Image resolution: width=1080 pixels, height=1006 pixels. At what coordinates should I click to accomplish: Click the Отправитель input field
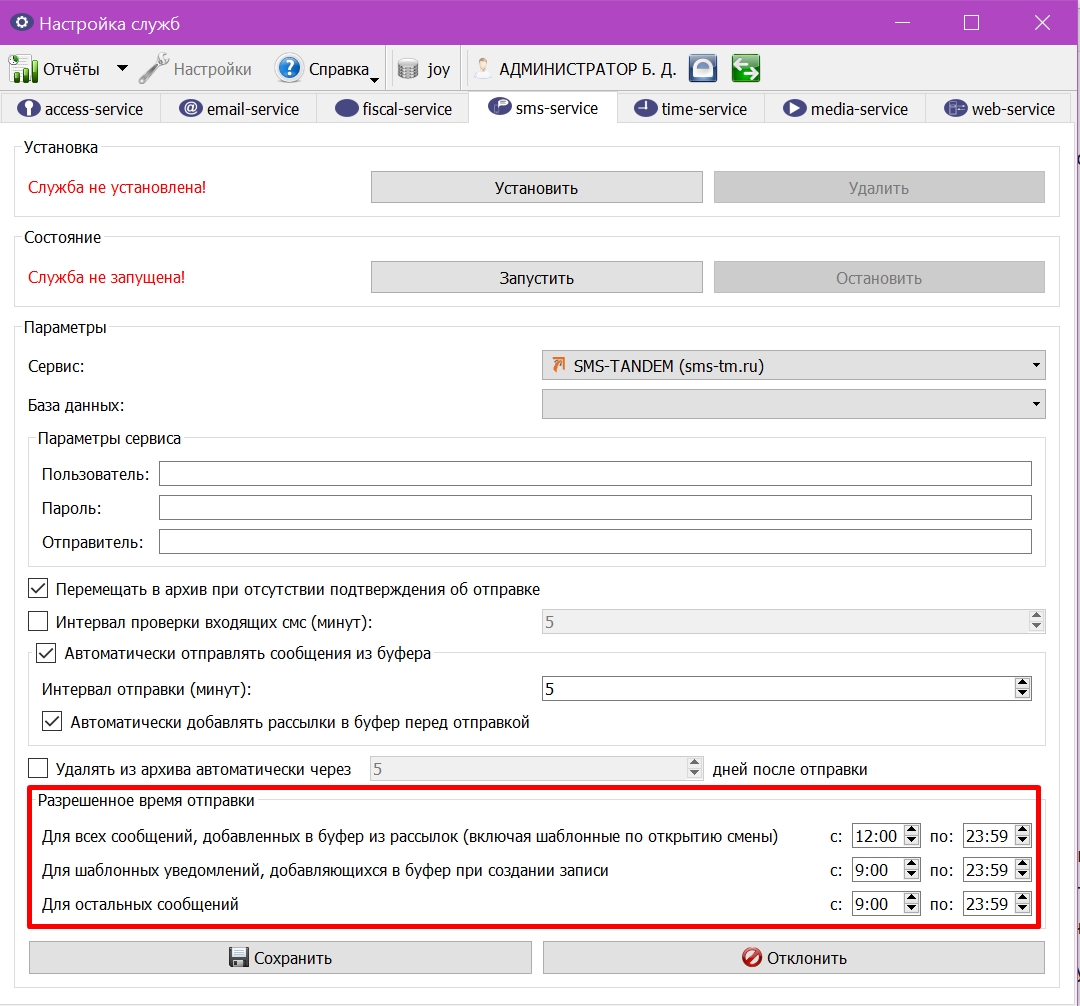tap(595, 541)
